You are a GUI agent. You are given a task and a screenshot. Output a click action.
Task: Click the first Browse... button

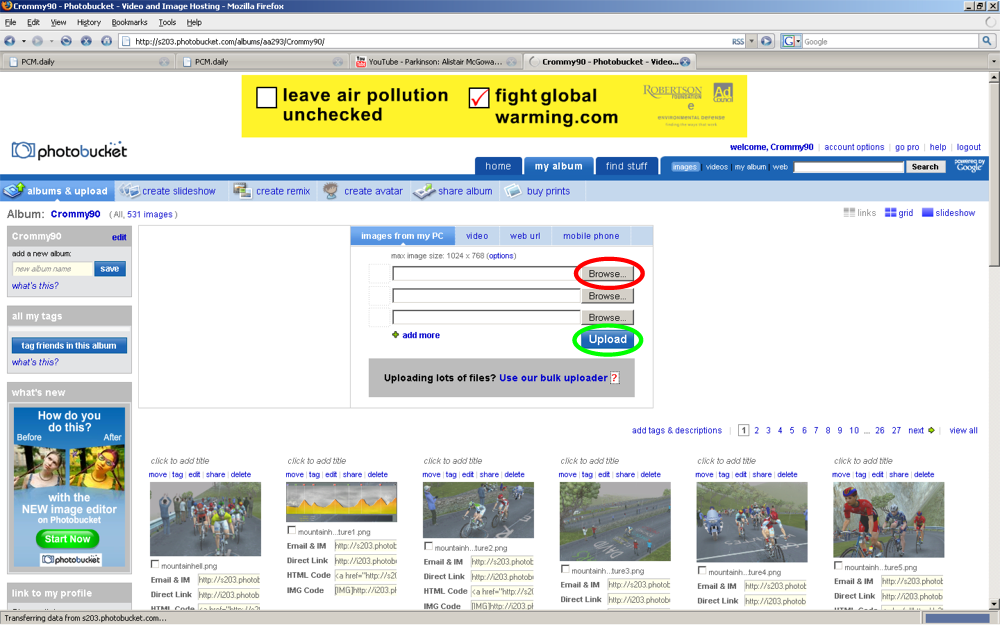click(607, 273)
